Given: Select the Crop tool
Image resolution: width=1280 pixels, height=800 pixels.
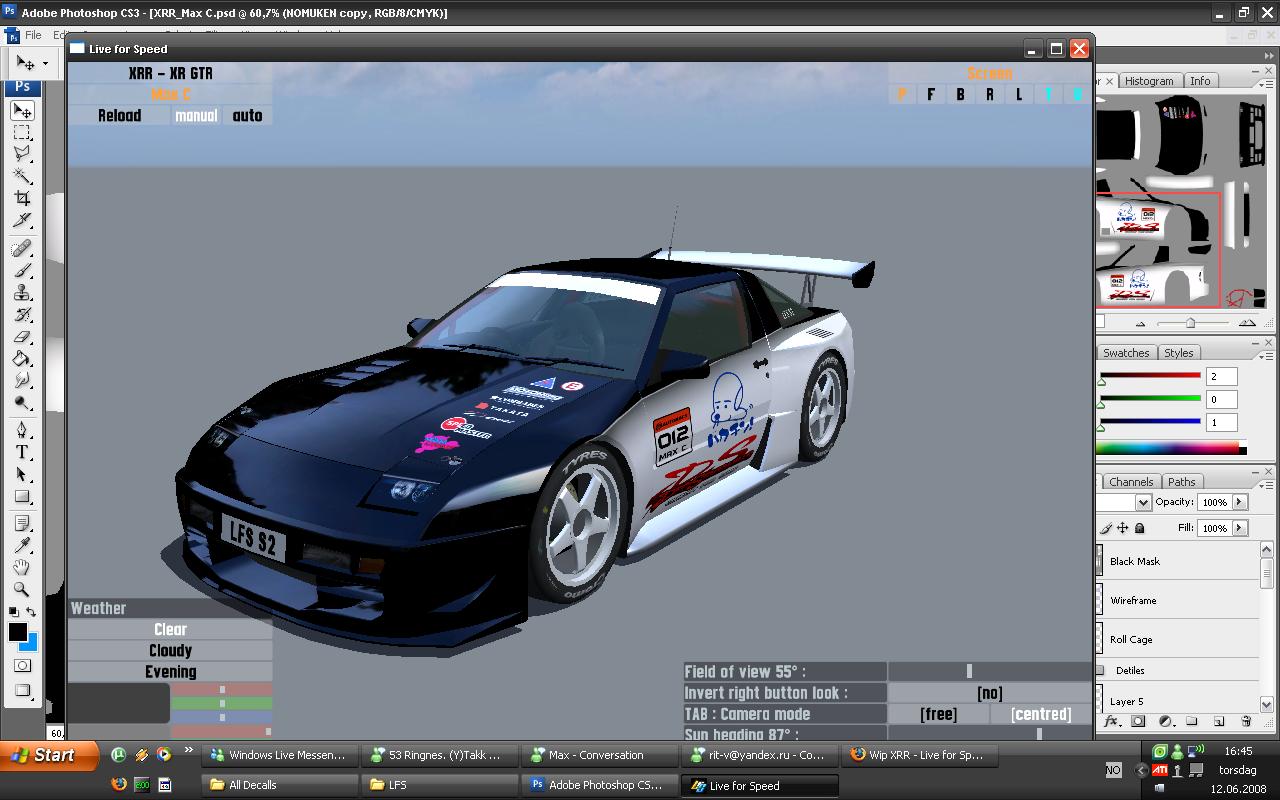Looking at the screenshot, I should pyautogui.click(x=22, y=198).
